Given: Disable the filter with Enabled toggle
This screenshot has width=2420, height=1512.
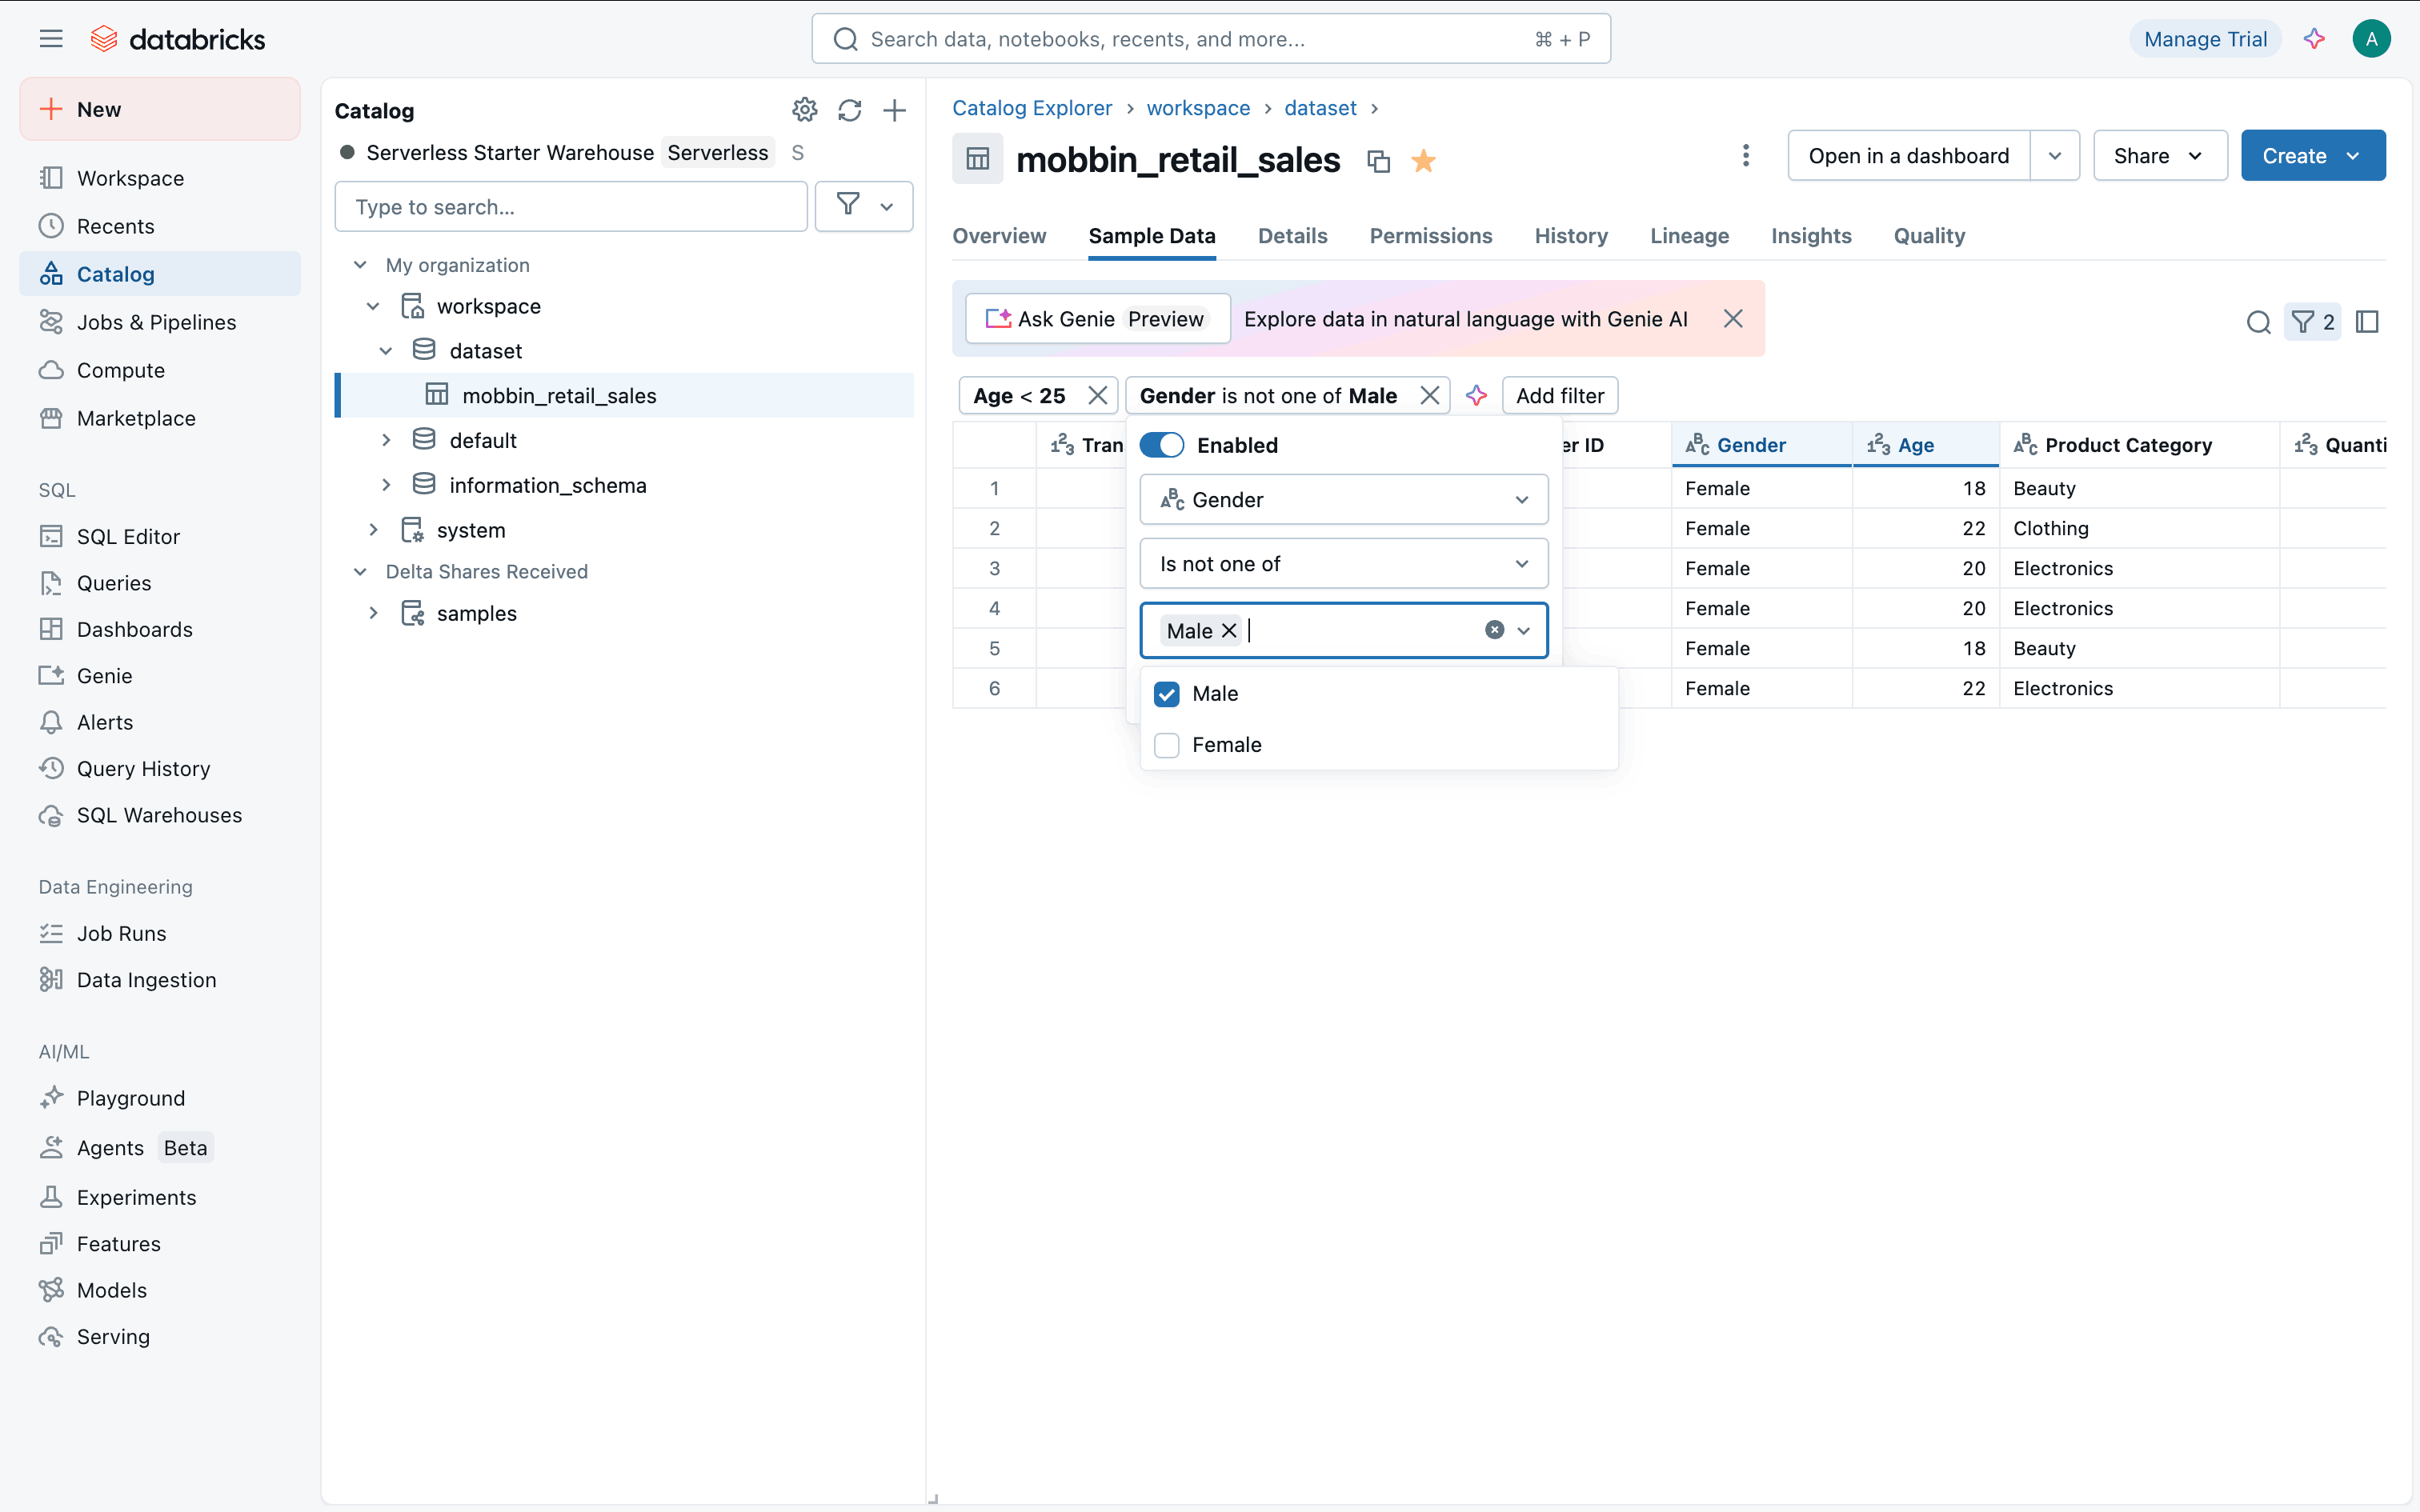Looking at the screenshot, I should [1161, 445].
